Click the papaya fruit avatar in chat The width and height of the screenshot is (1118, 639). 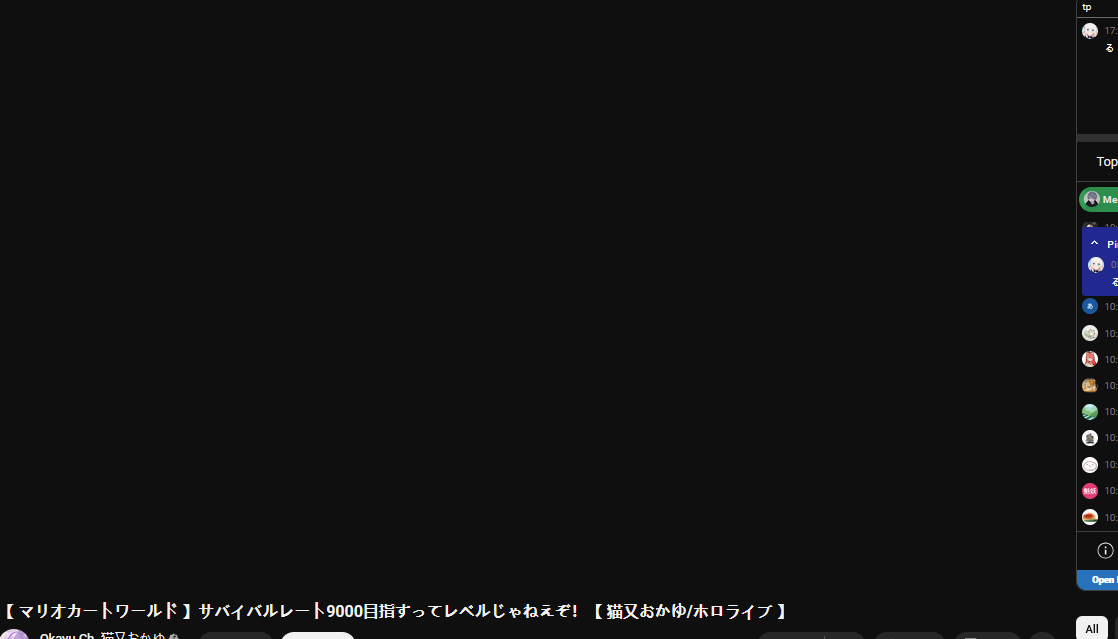point(1089,517)
